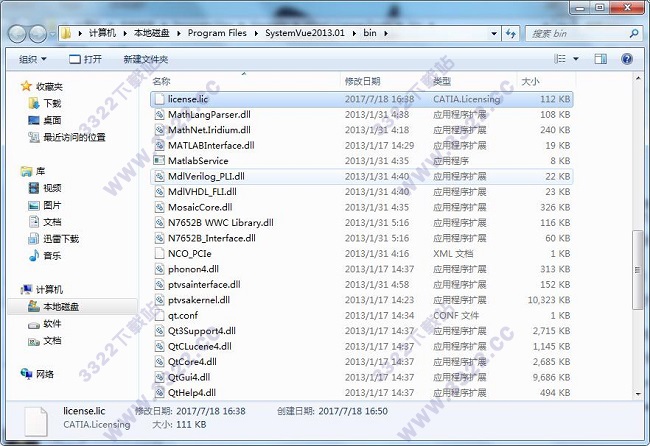Toggle the preview pane icon
Screen dimensions: 650x446
pyautogui.click(x=600, y=59)
